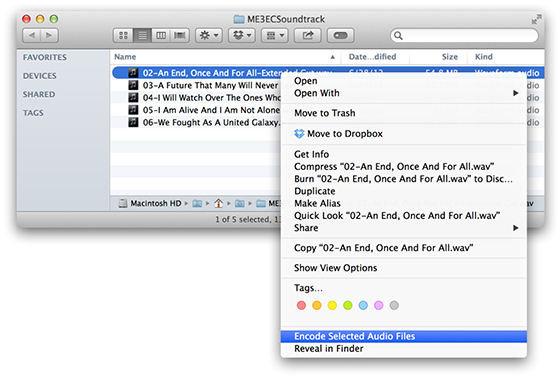Go back with the left arrow button

coord(32,35)
